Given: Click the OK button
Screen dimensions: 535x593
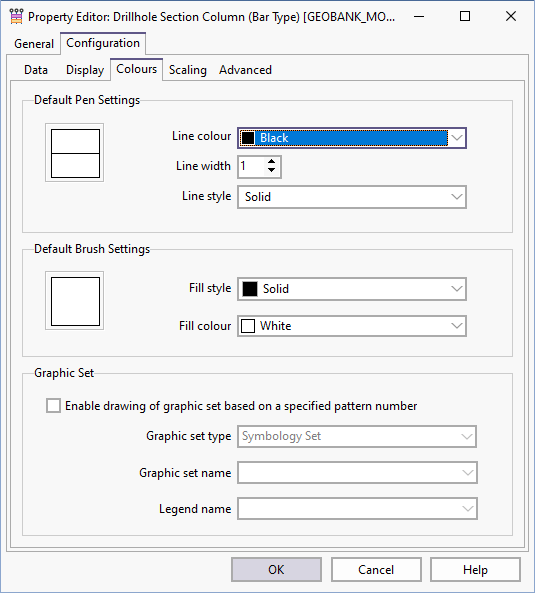Looking at the screenshot, I should 276,570.
